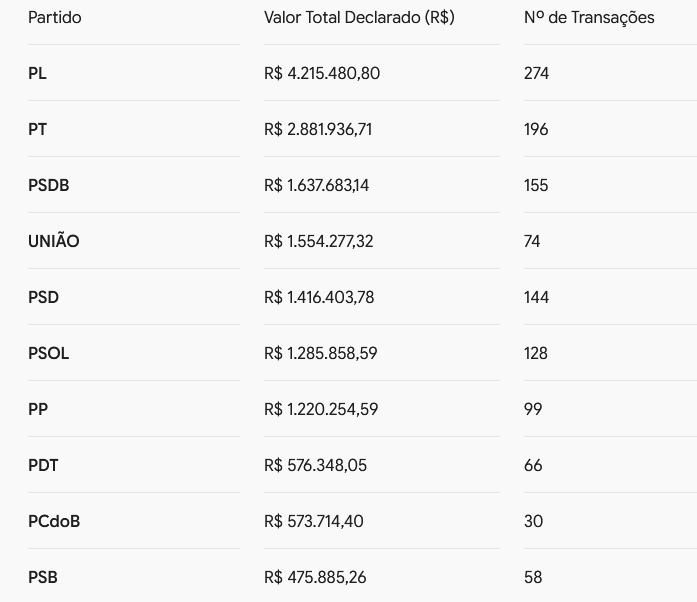Select the PCdoB party row label
This screenshot has width=697, height=602.
54,522
